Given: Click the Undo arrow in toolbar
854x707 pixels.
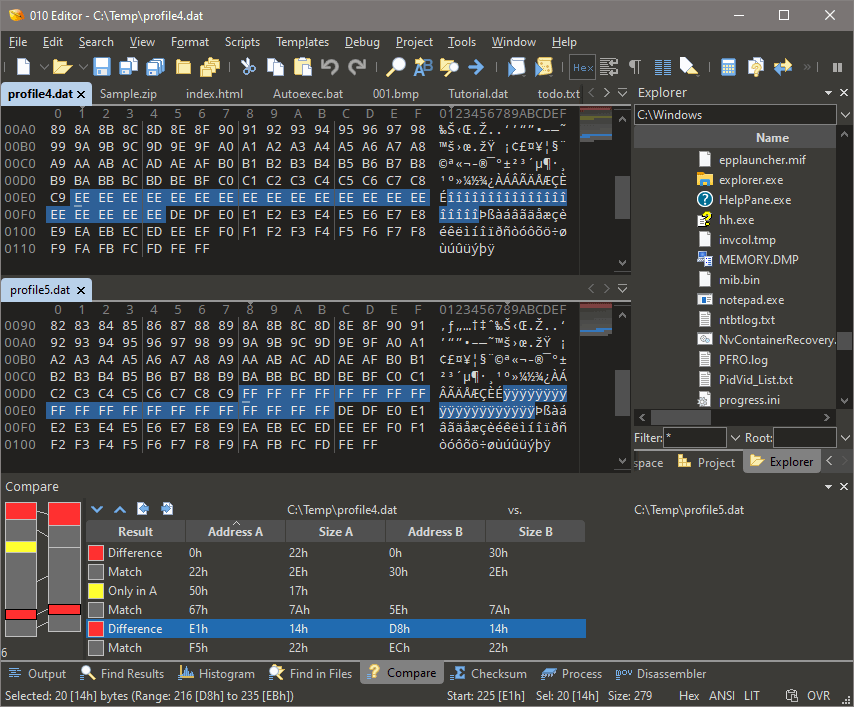Looking at the screenshot, I should [x=330, y=67].
